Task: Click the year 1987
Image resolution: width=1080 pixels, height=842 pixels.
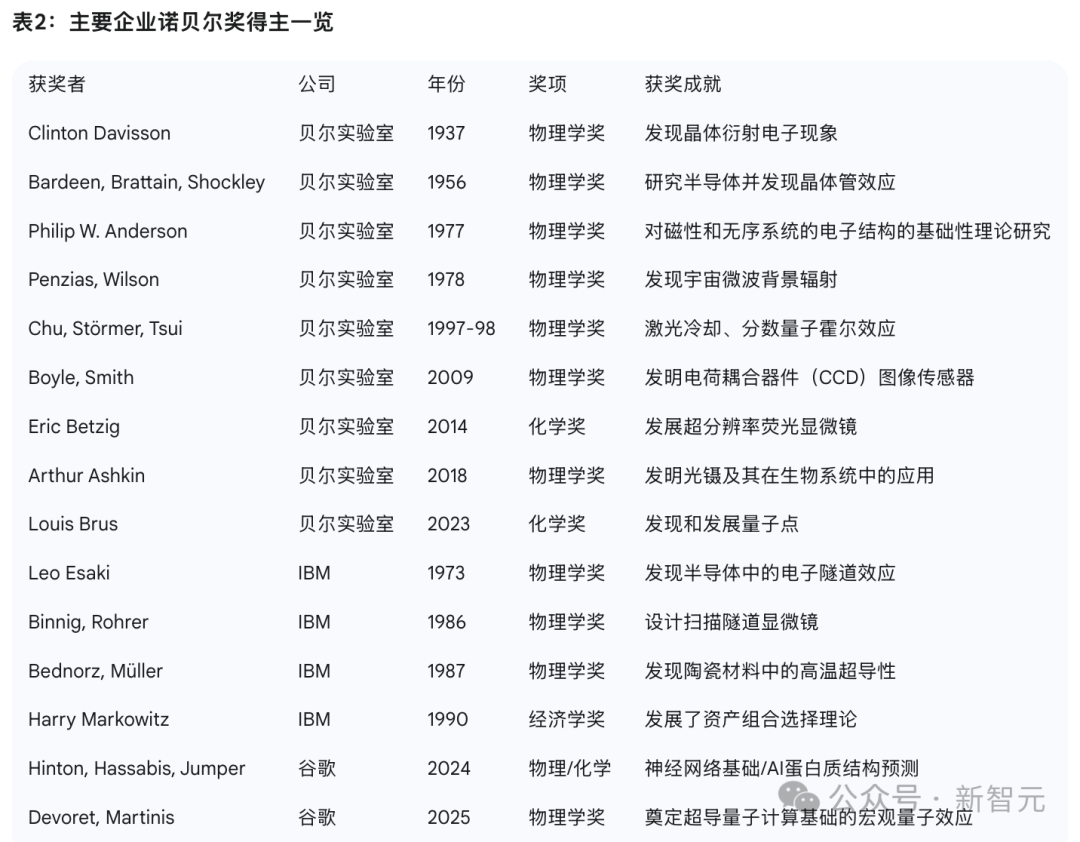Action: (446, 670)
